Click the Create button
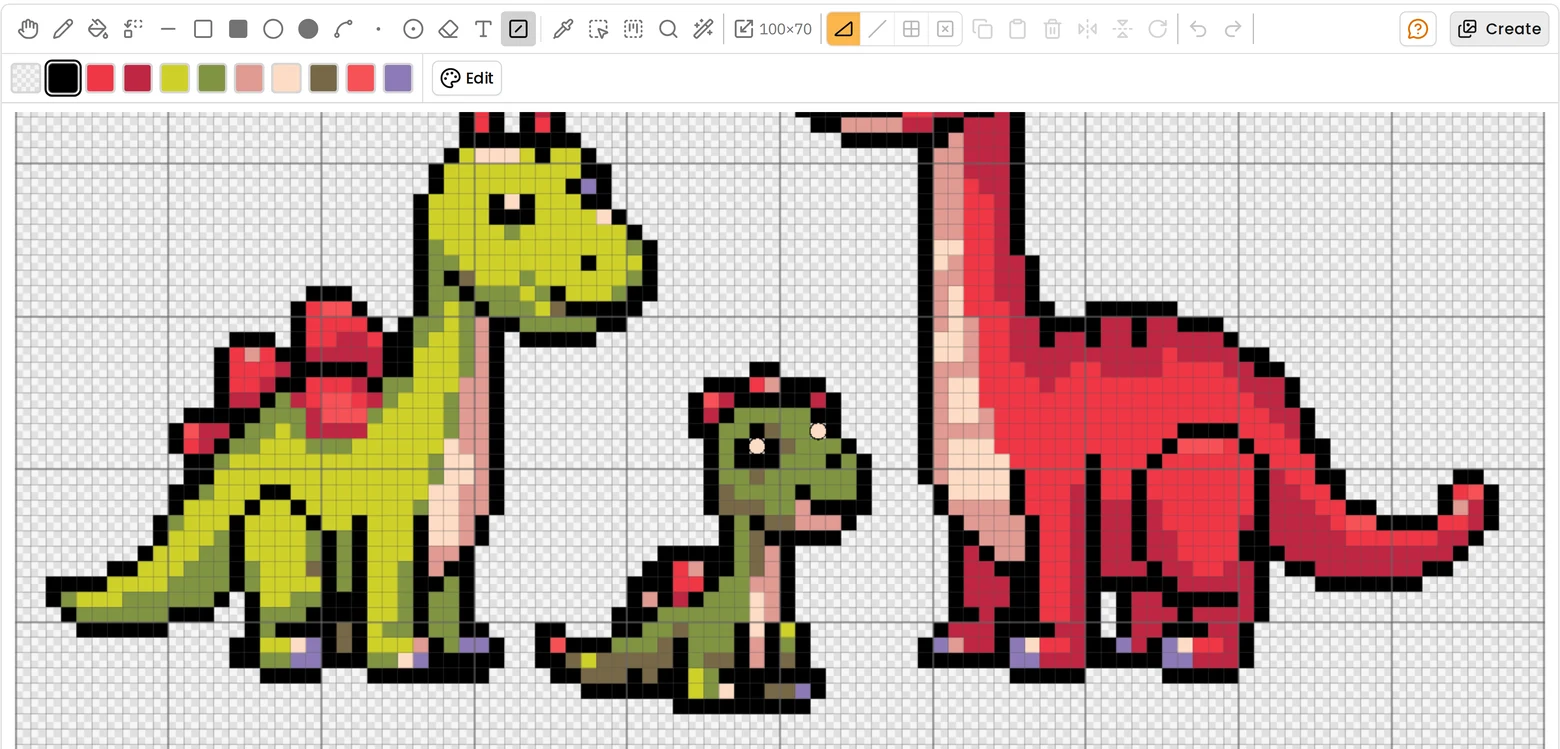The width and height of the screenshot is (1560, 749). [x=1499, y=29]
